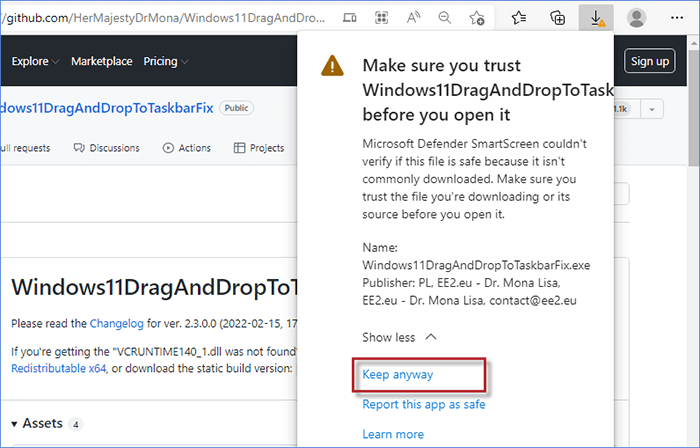Expand the Explore menu on GitHub
The width and height of the screenshot is (700, 448).
[35, 61]
